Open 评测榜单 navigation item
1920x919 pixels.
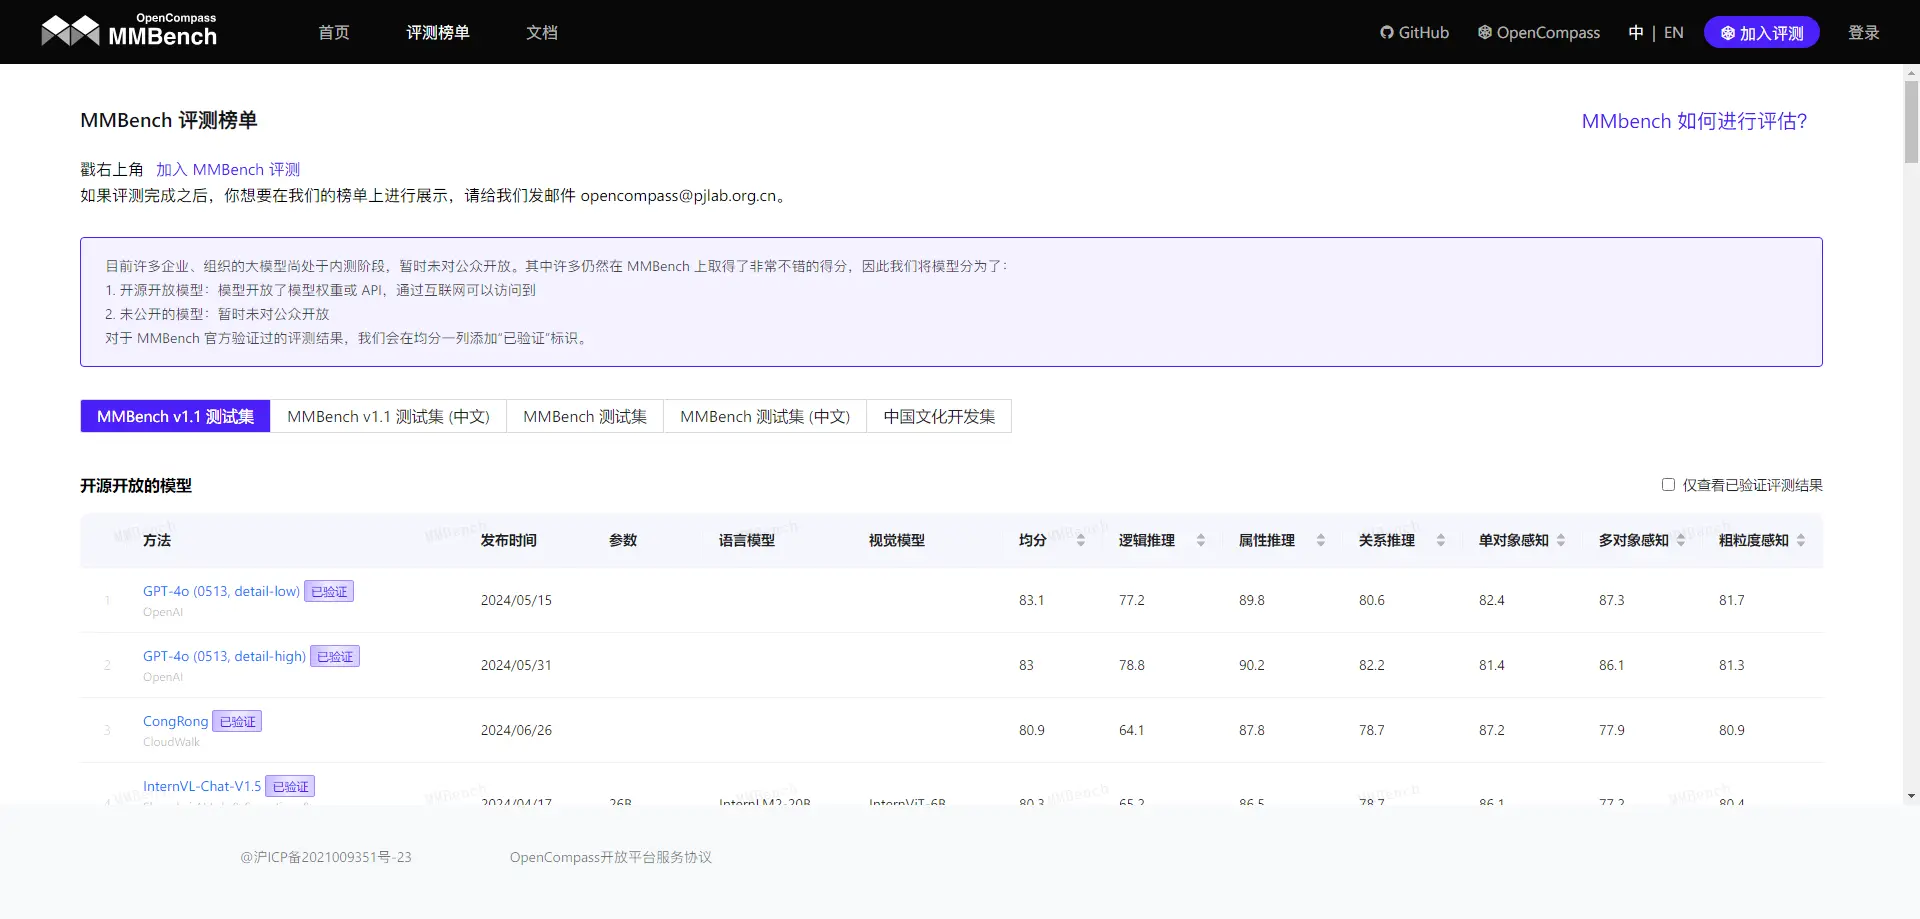[437, 32]
